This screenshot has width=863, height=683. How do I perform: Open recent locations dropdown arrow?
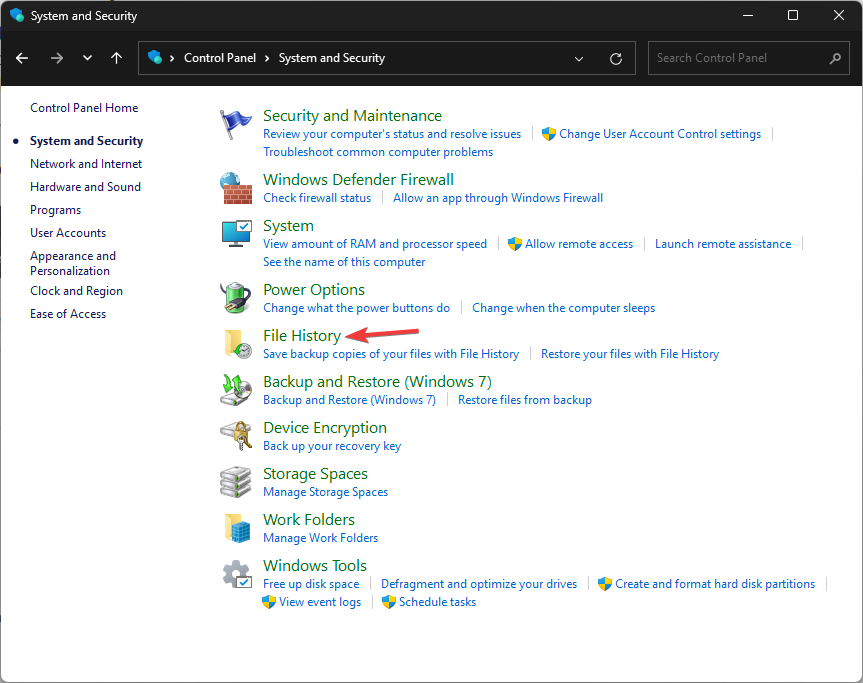[x=88, y=58]
